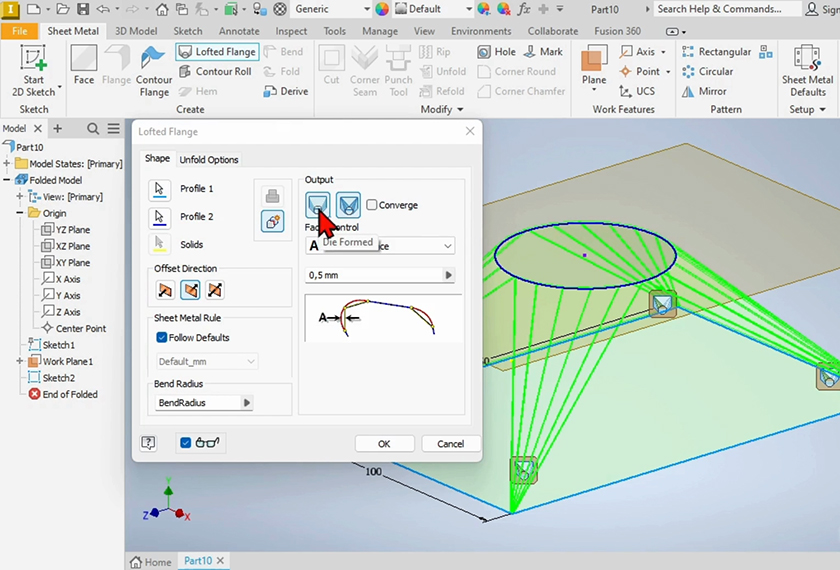Image resolution: width=840 pixels, height=570 pixels.
Task: Search in the Model browser
Action: (x=93, y=129)
